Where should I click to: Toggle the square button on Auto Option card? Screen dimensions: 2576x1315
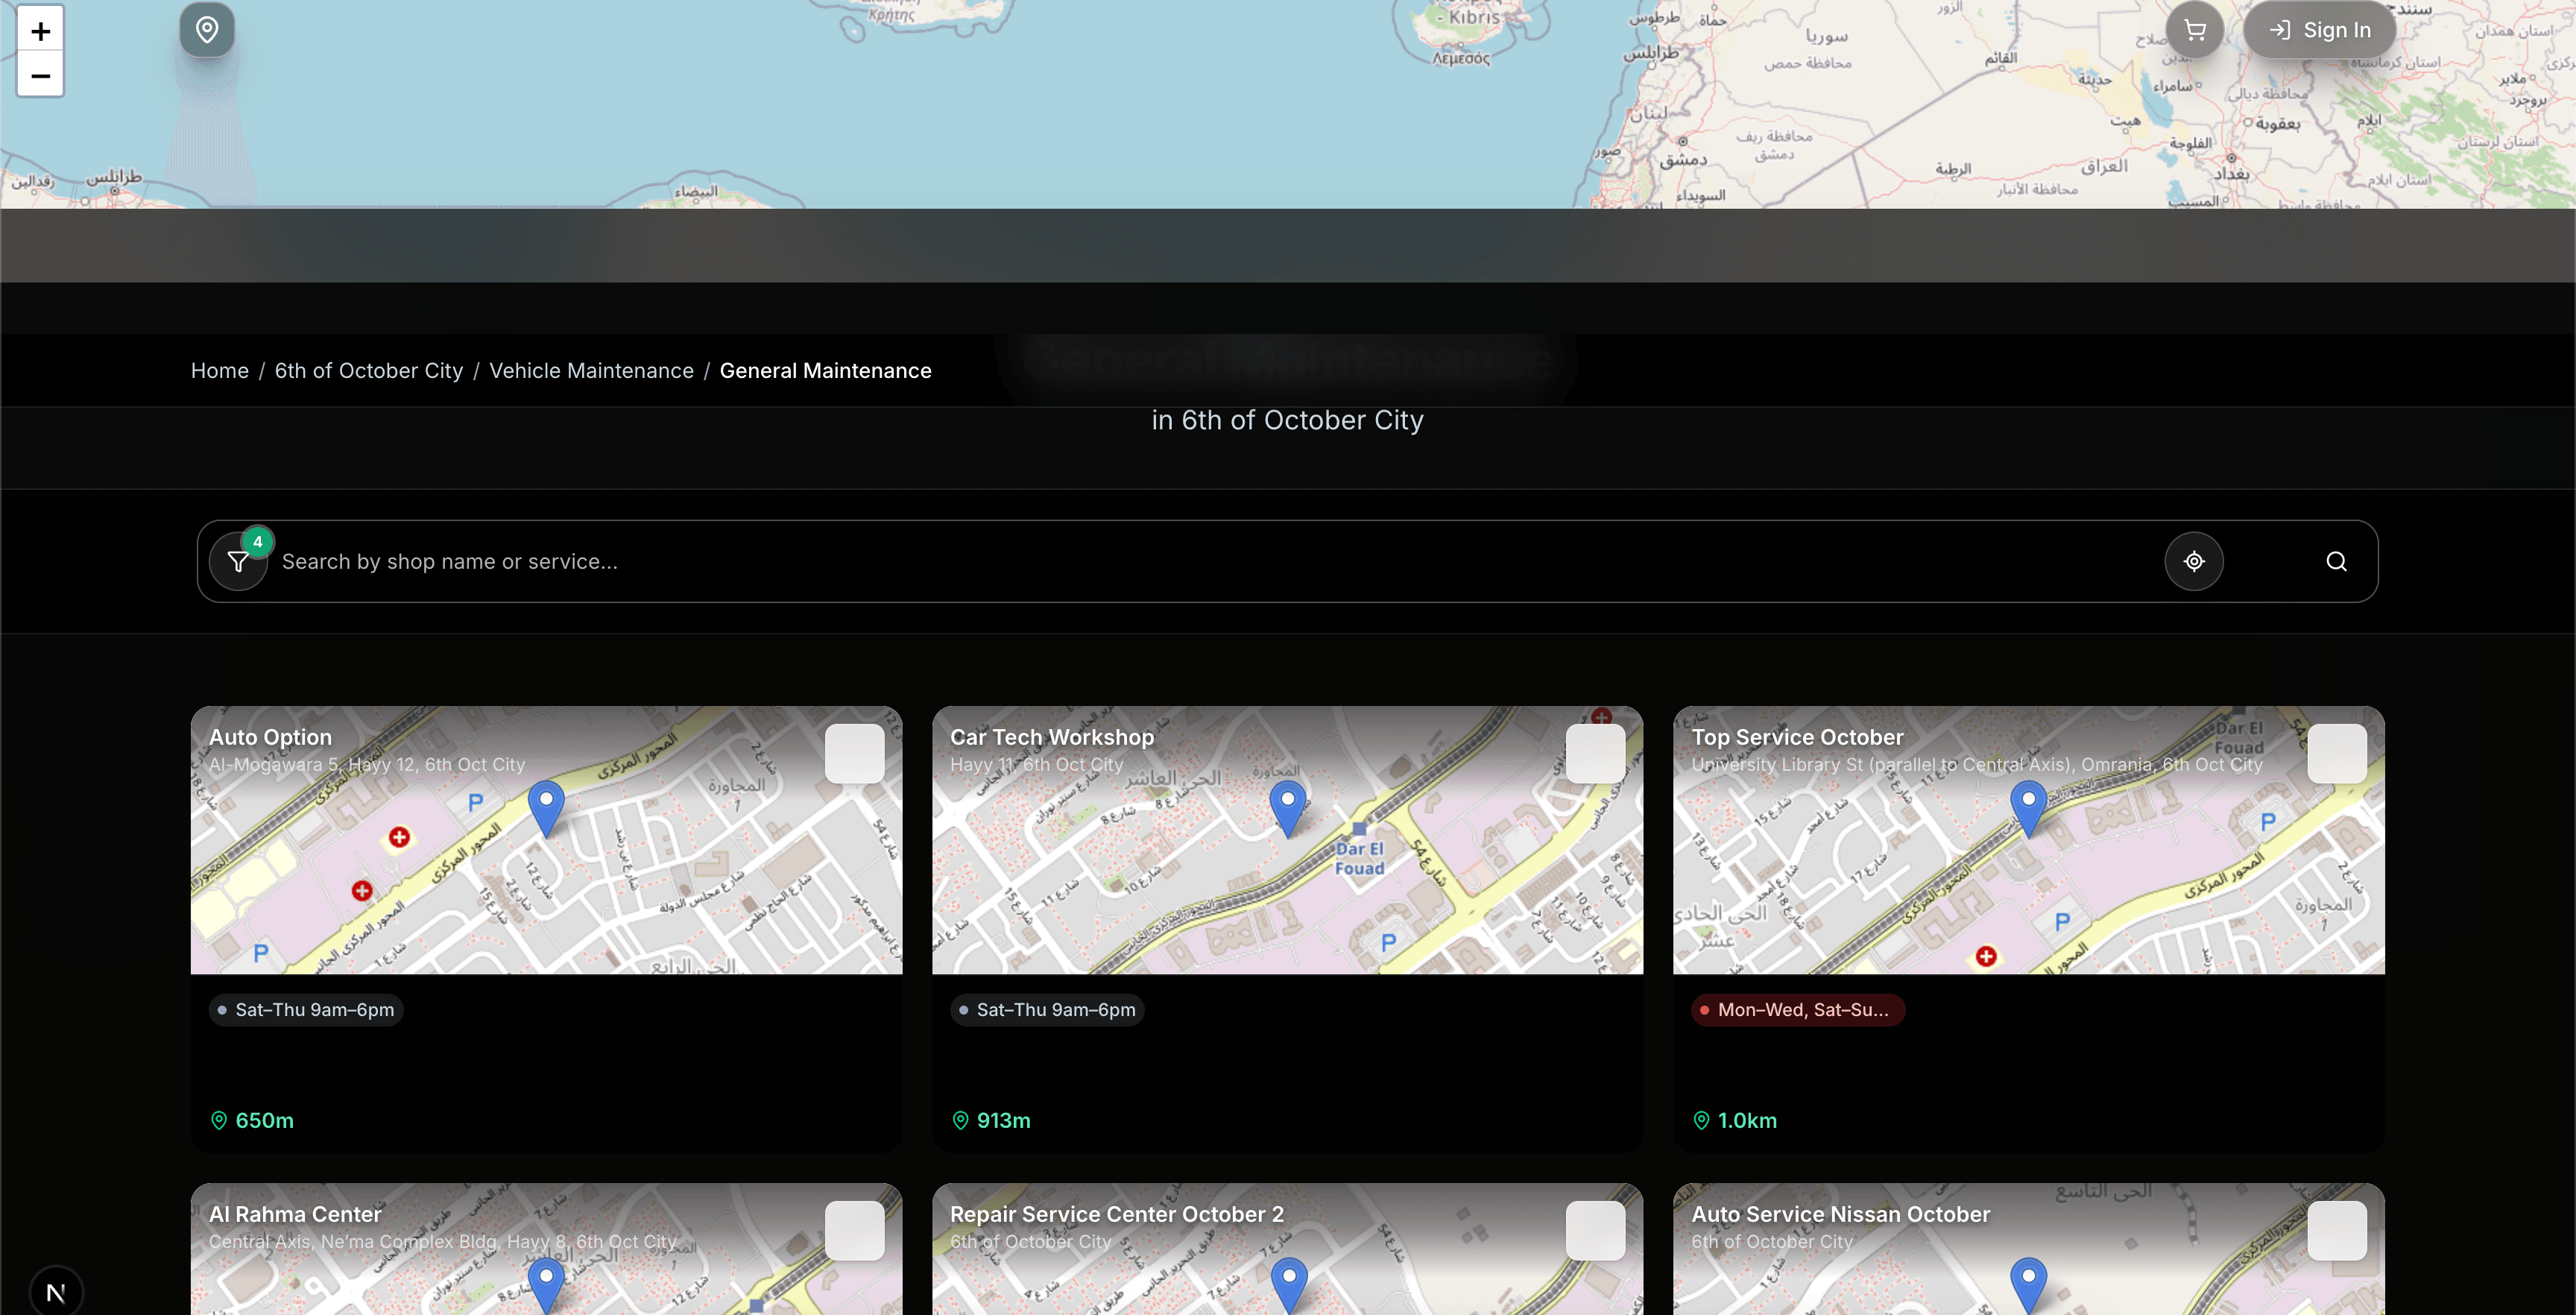[x=854, y=753]
